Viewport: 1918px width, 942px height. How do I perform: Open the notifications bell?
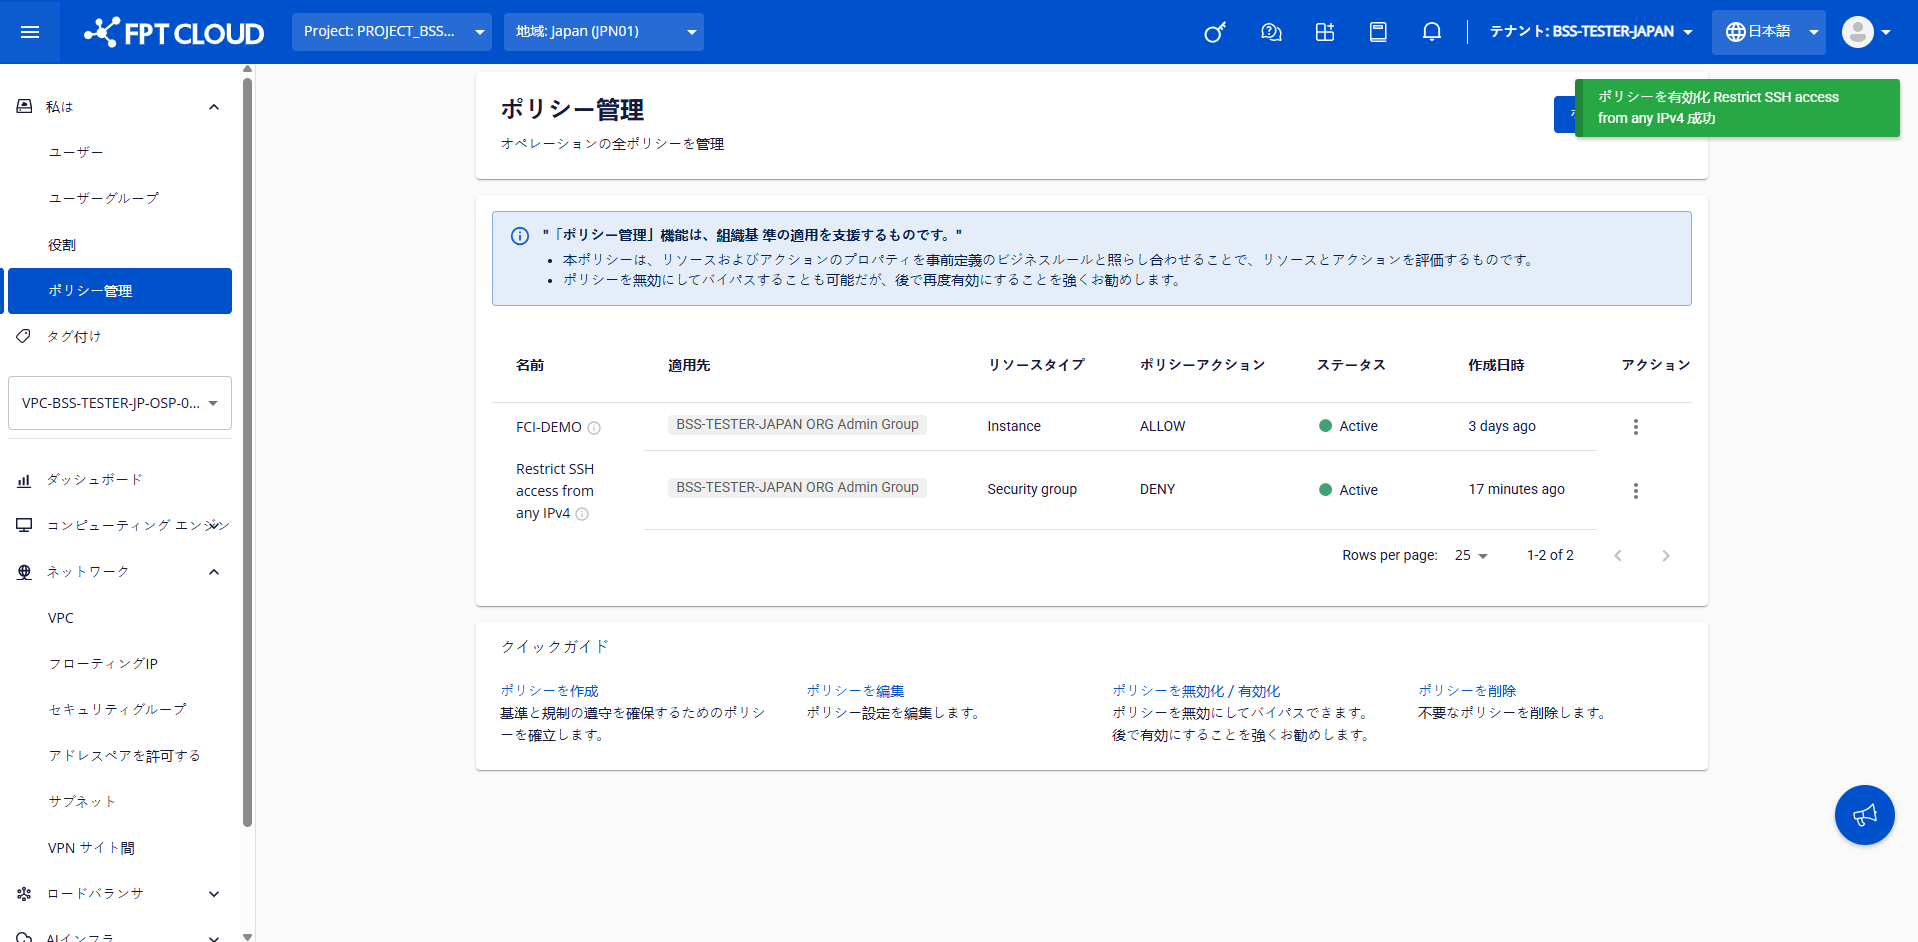coord(1432,32)
